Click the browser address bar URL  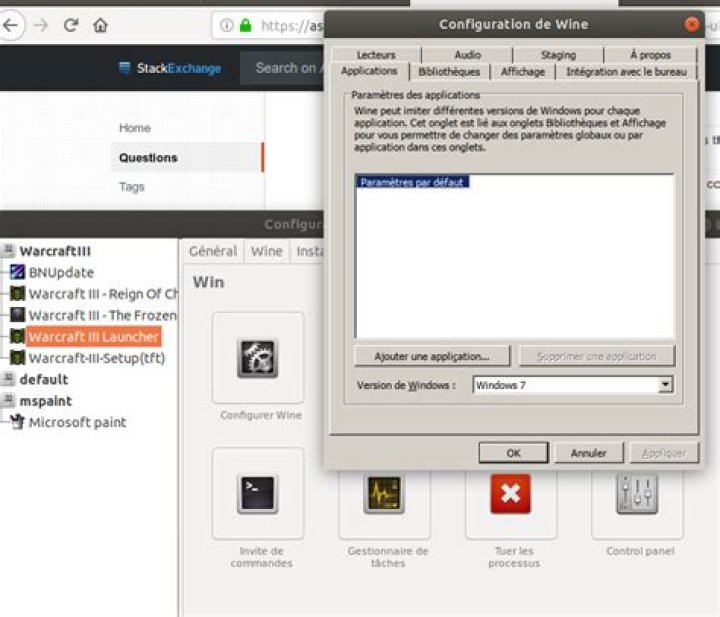click(292, 25)
